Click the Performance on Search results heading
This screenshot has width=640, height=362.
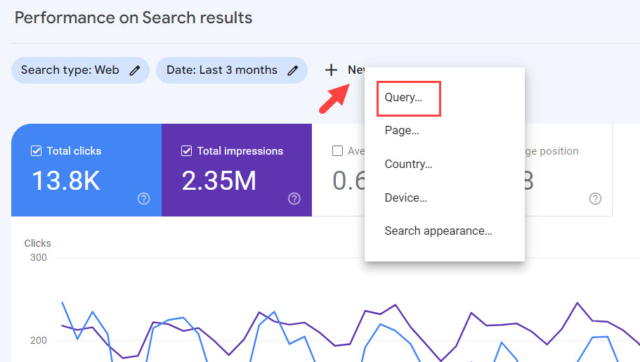[133, 18]
